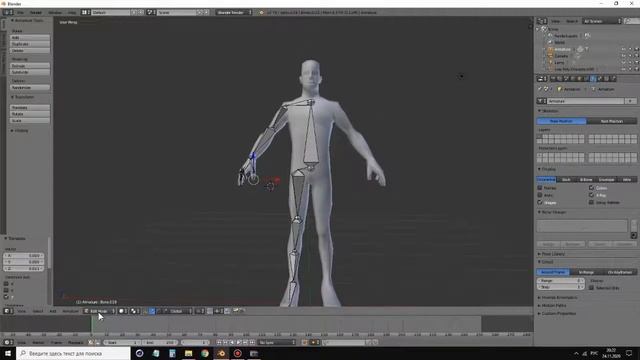This screenshot has height=360, width=640.
Task: Open the Outliner editor type icon
Action: click(x=542, y=21)
